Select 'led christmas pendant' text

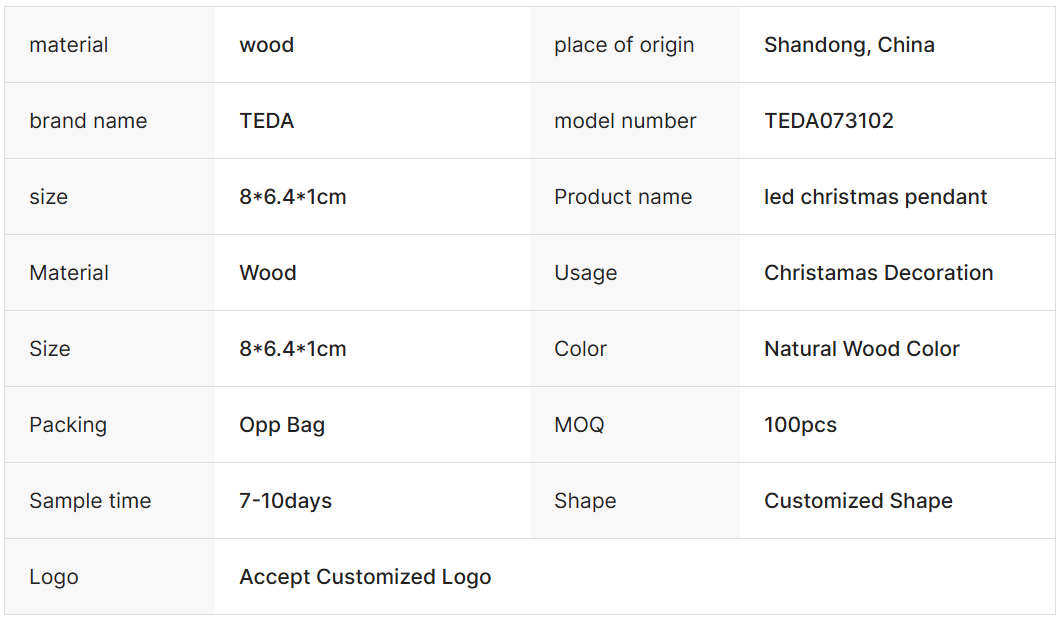(875, 197)
